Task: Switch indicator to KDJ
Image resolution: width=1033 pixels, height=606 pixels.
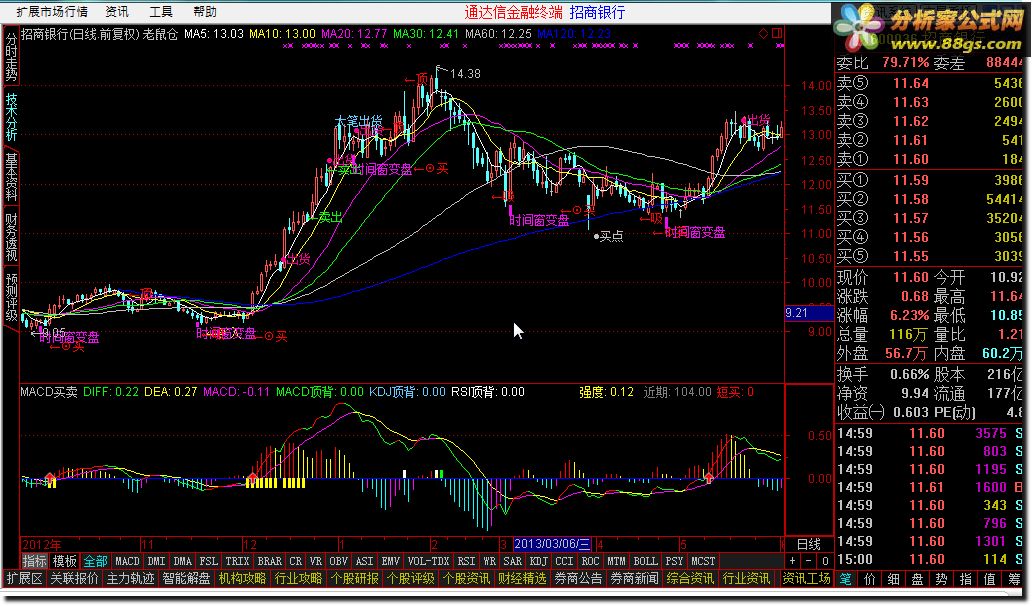Action: 539,561
